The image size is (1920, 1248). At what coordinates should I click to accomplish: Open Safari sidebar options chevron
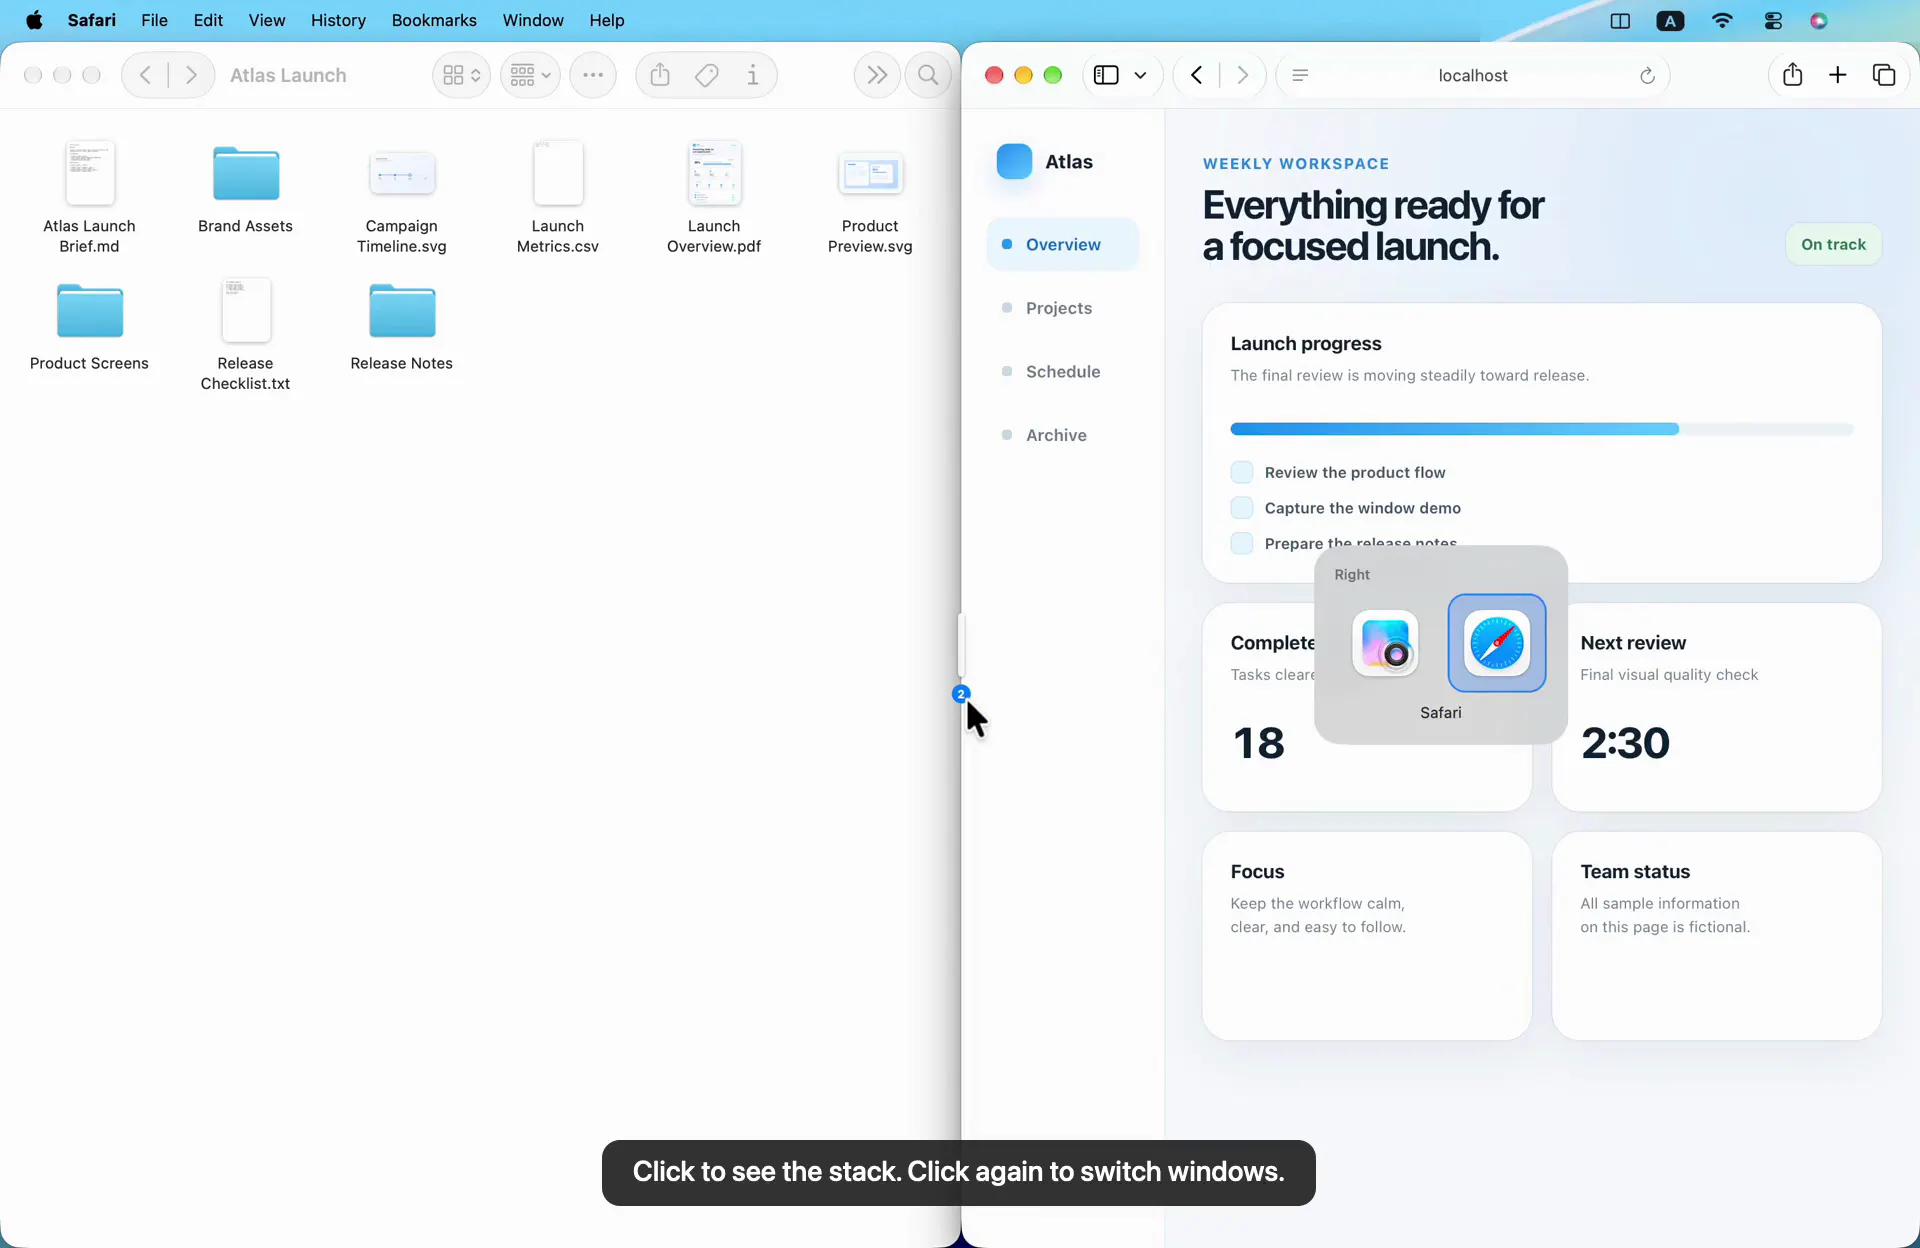[1140, 75]
